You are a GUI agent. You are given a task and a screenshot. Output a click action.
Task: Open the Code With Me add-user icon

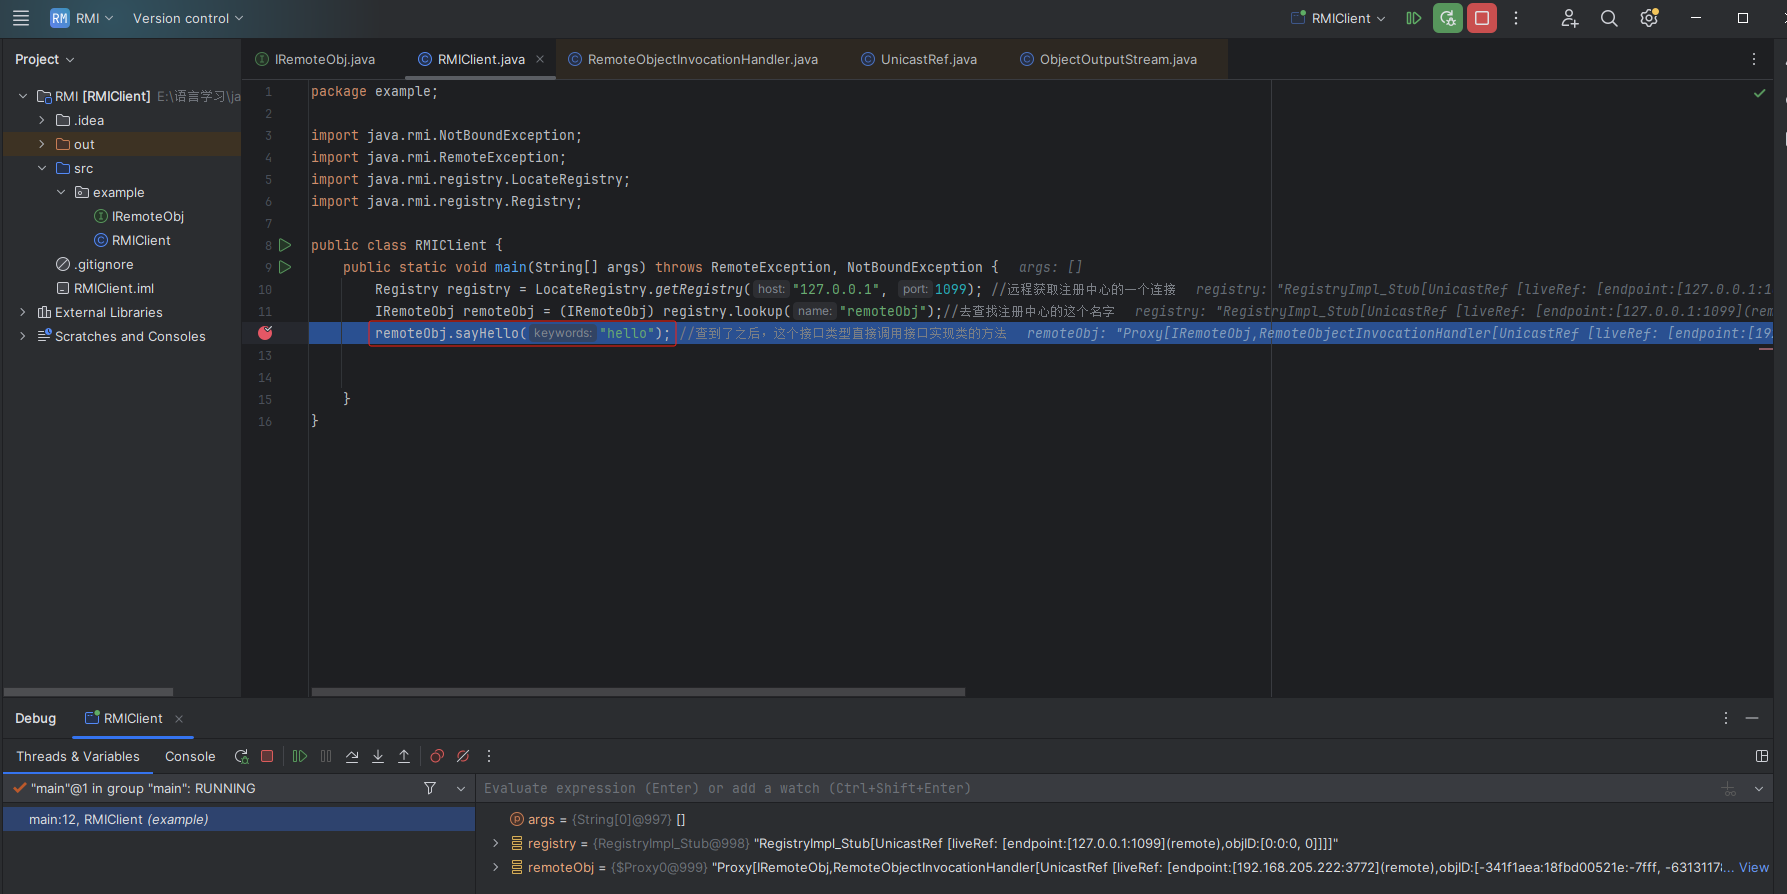point(1569,18)
